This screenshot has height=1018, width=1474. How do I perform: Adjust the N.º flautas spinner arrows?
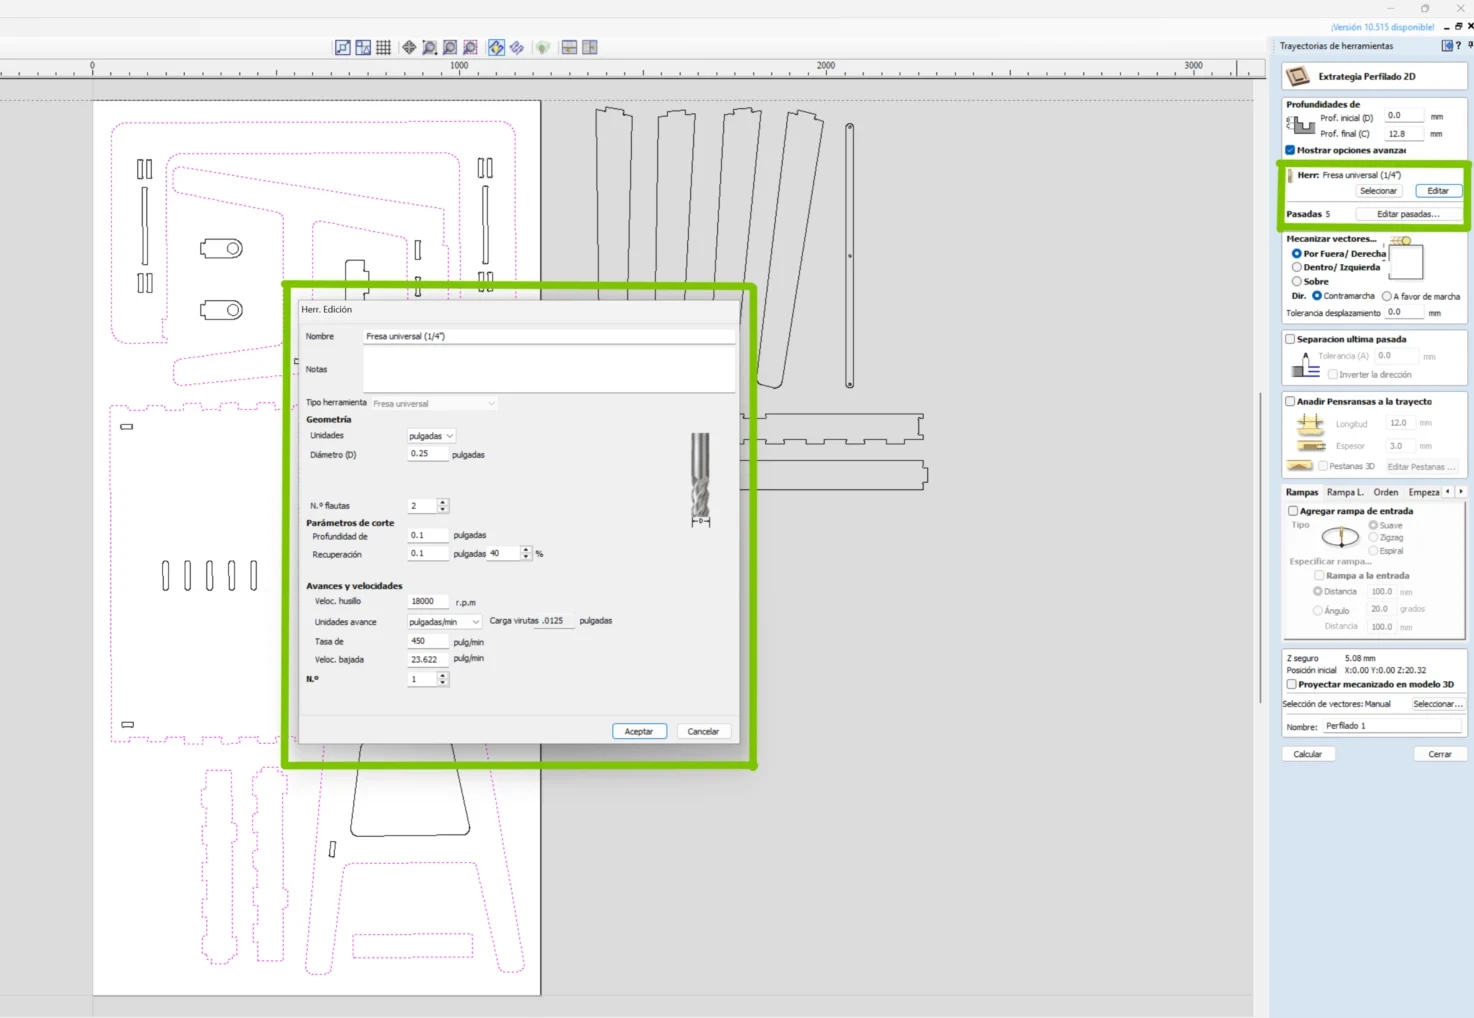(x=443, y=506)
